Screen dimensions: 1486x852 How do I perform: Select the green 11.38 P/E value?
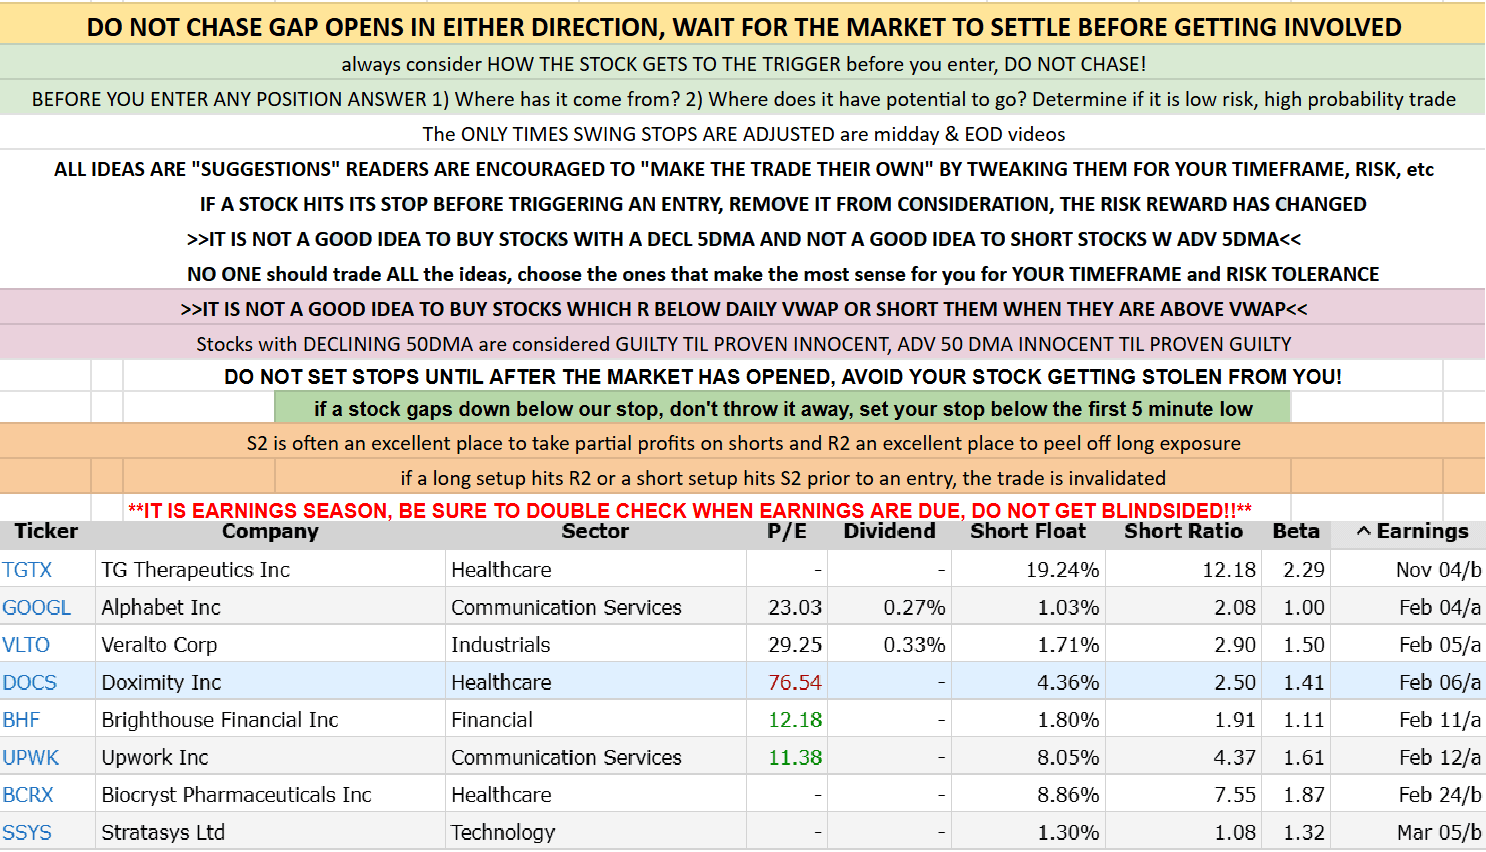coord(794,758)
